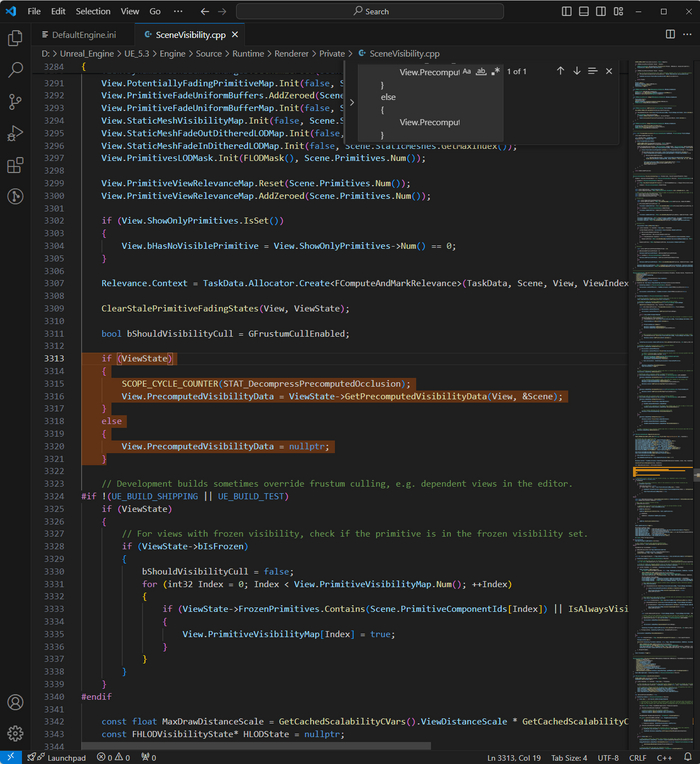
Task: Toggle Use Regular Expression in find widget
Action: point(495,72)
